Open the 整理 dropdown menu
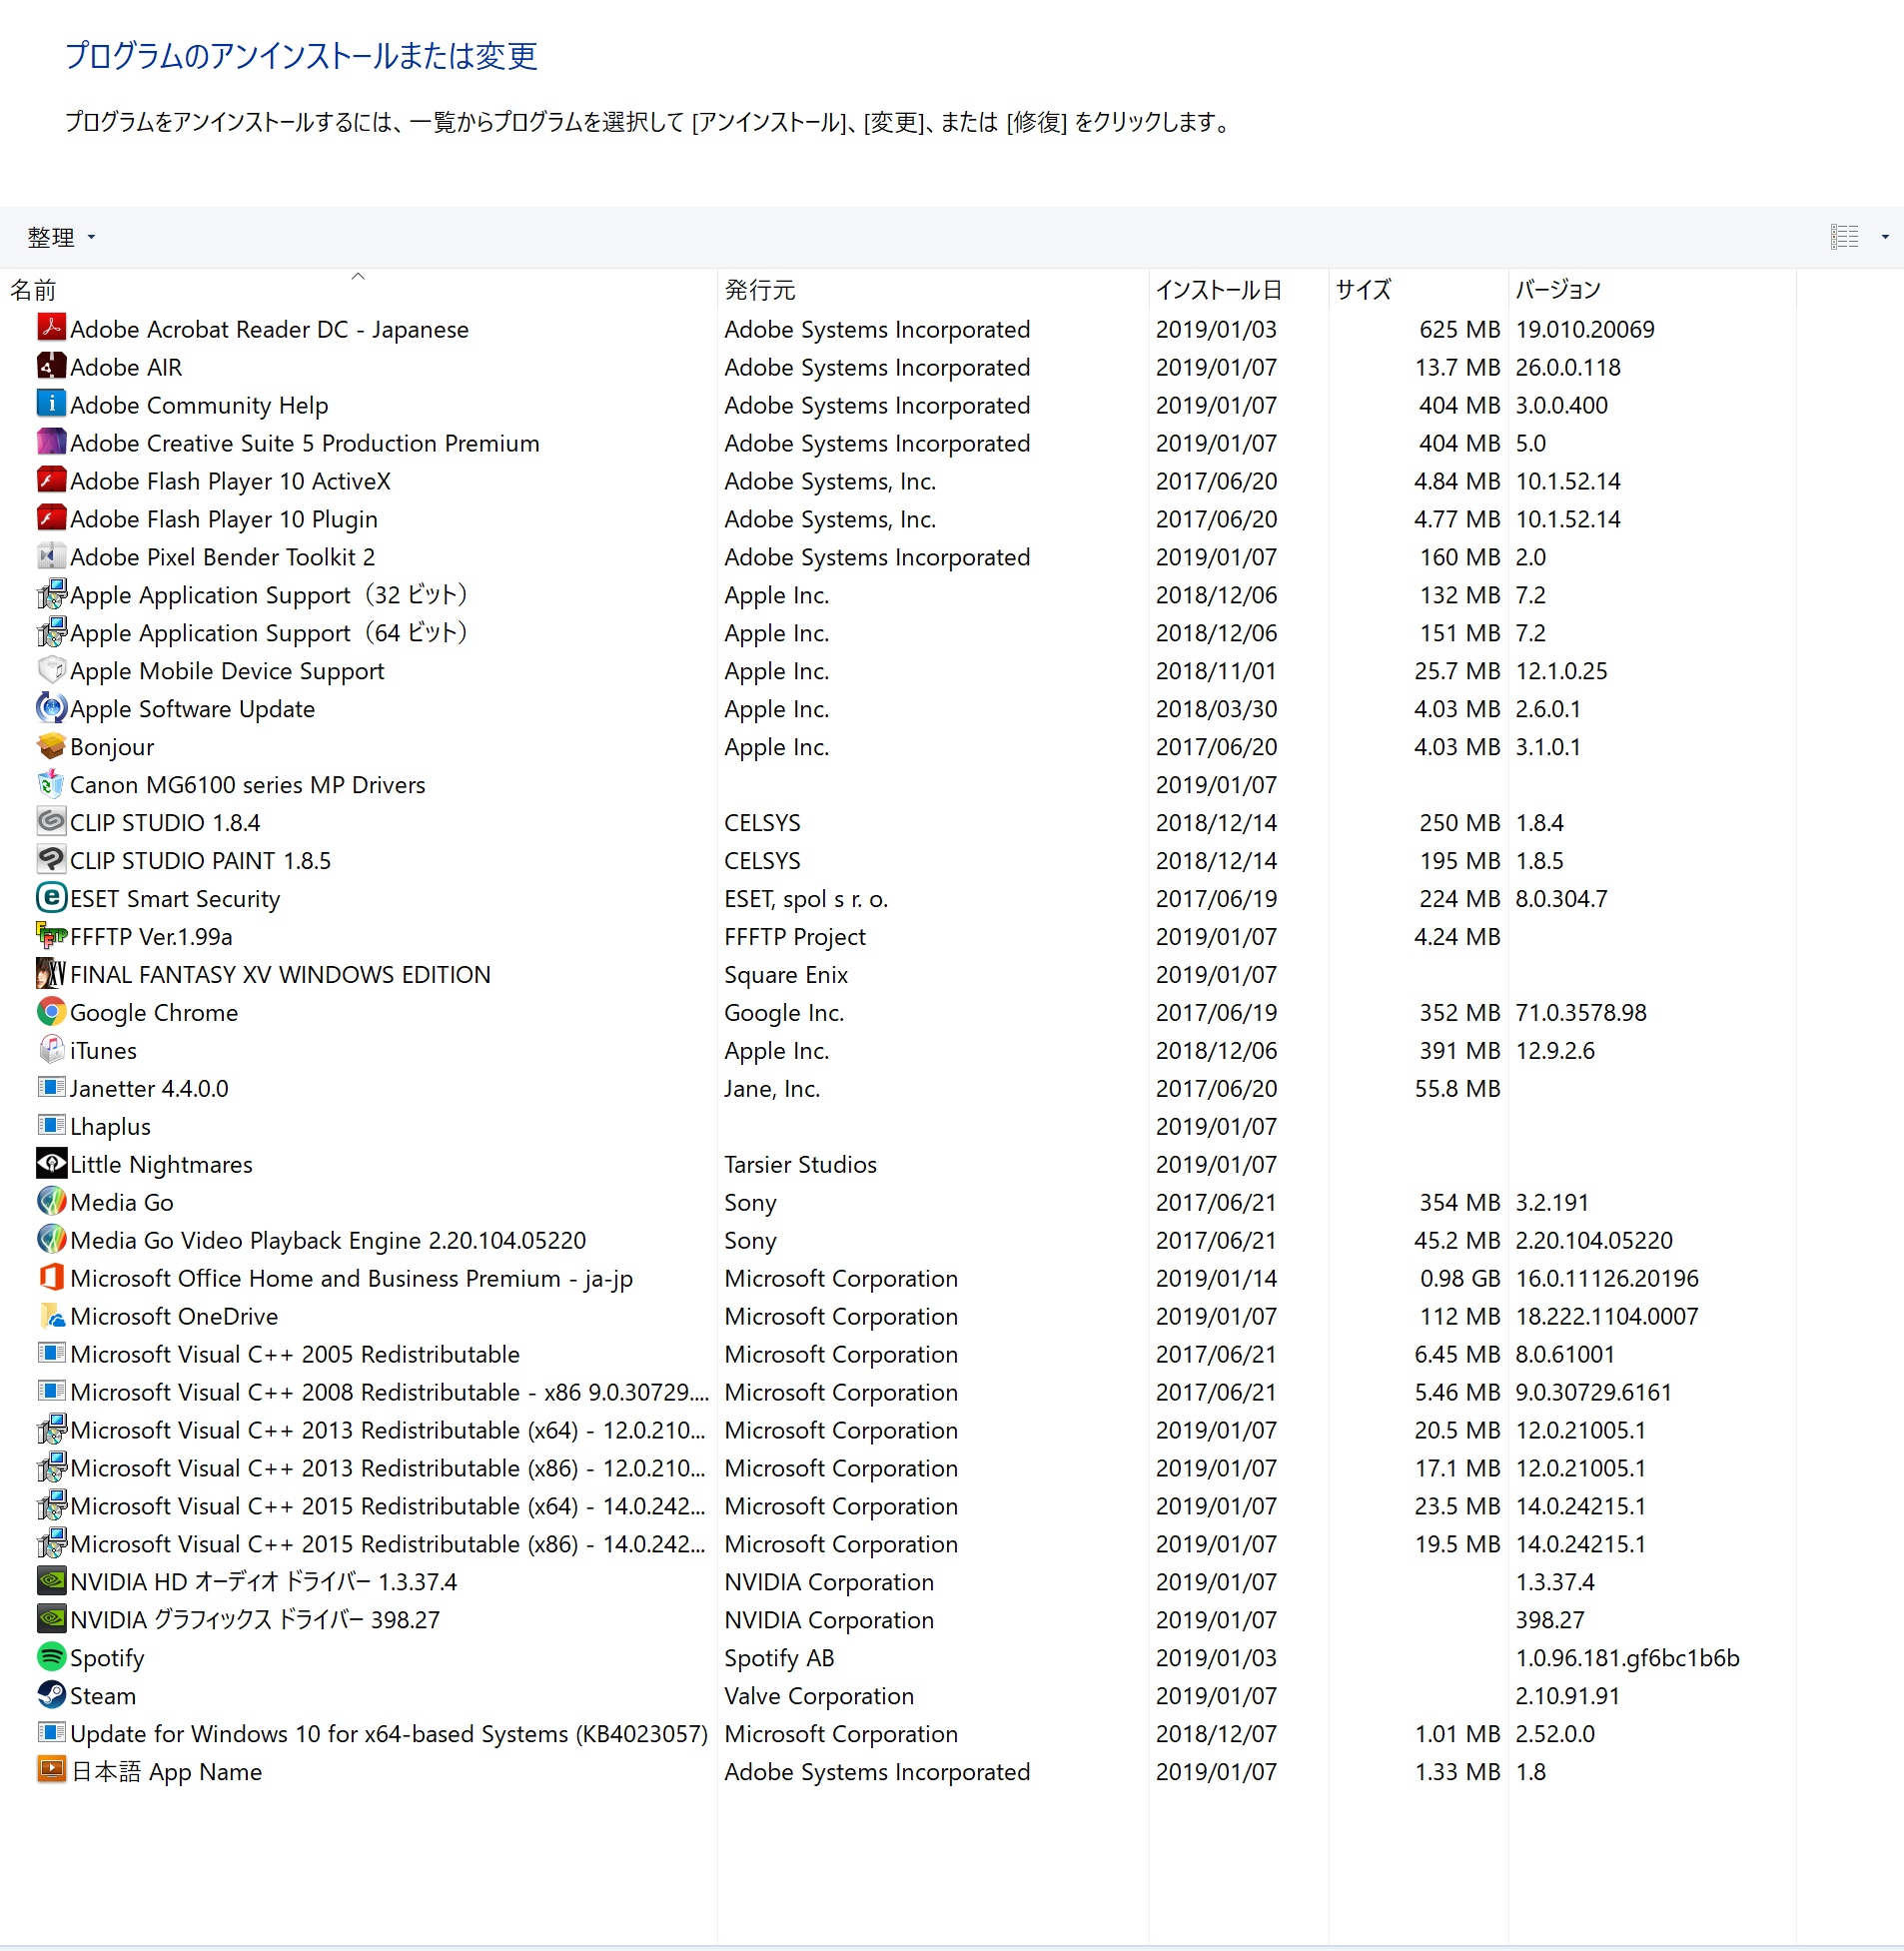Viewport: 1904px width, 1951px height. 61,237
